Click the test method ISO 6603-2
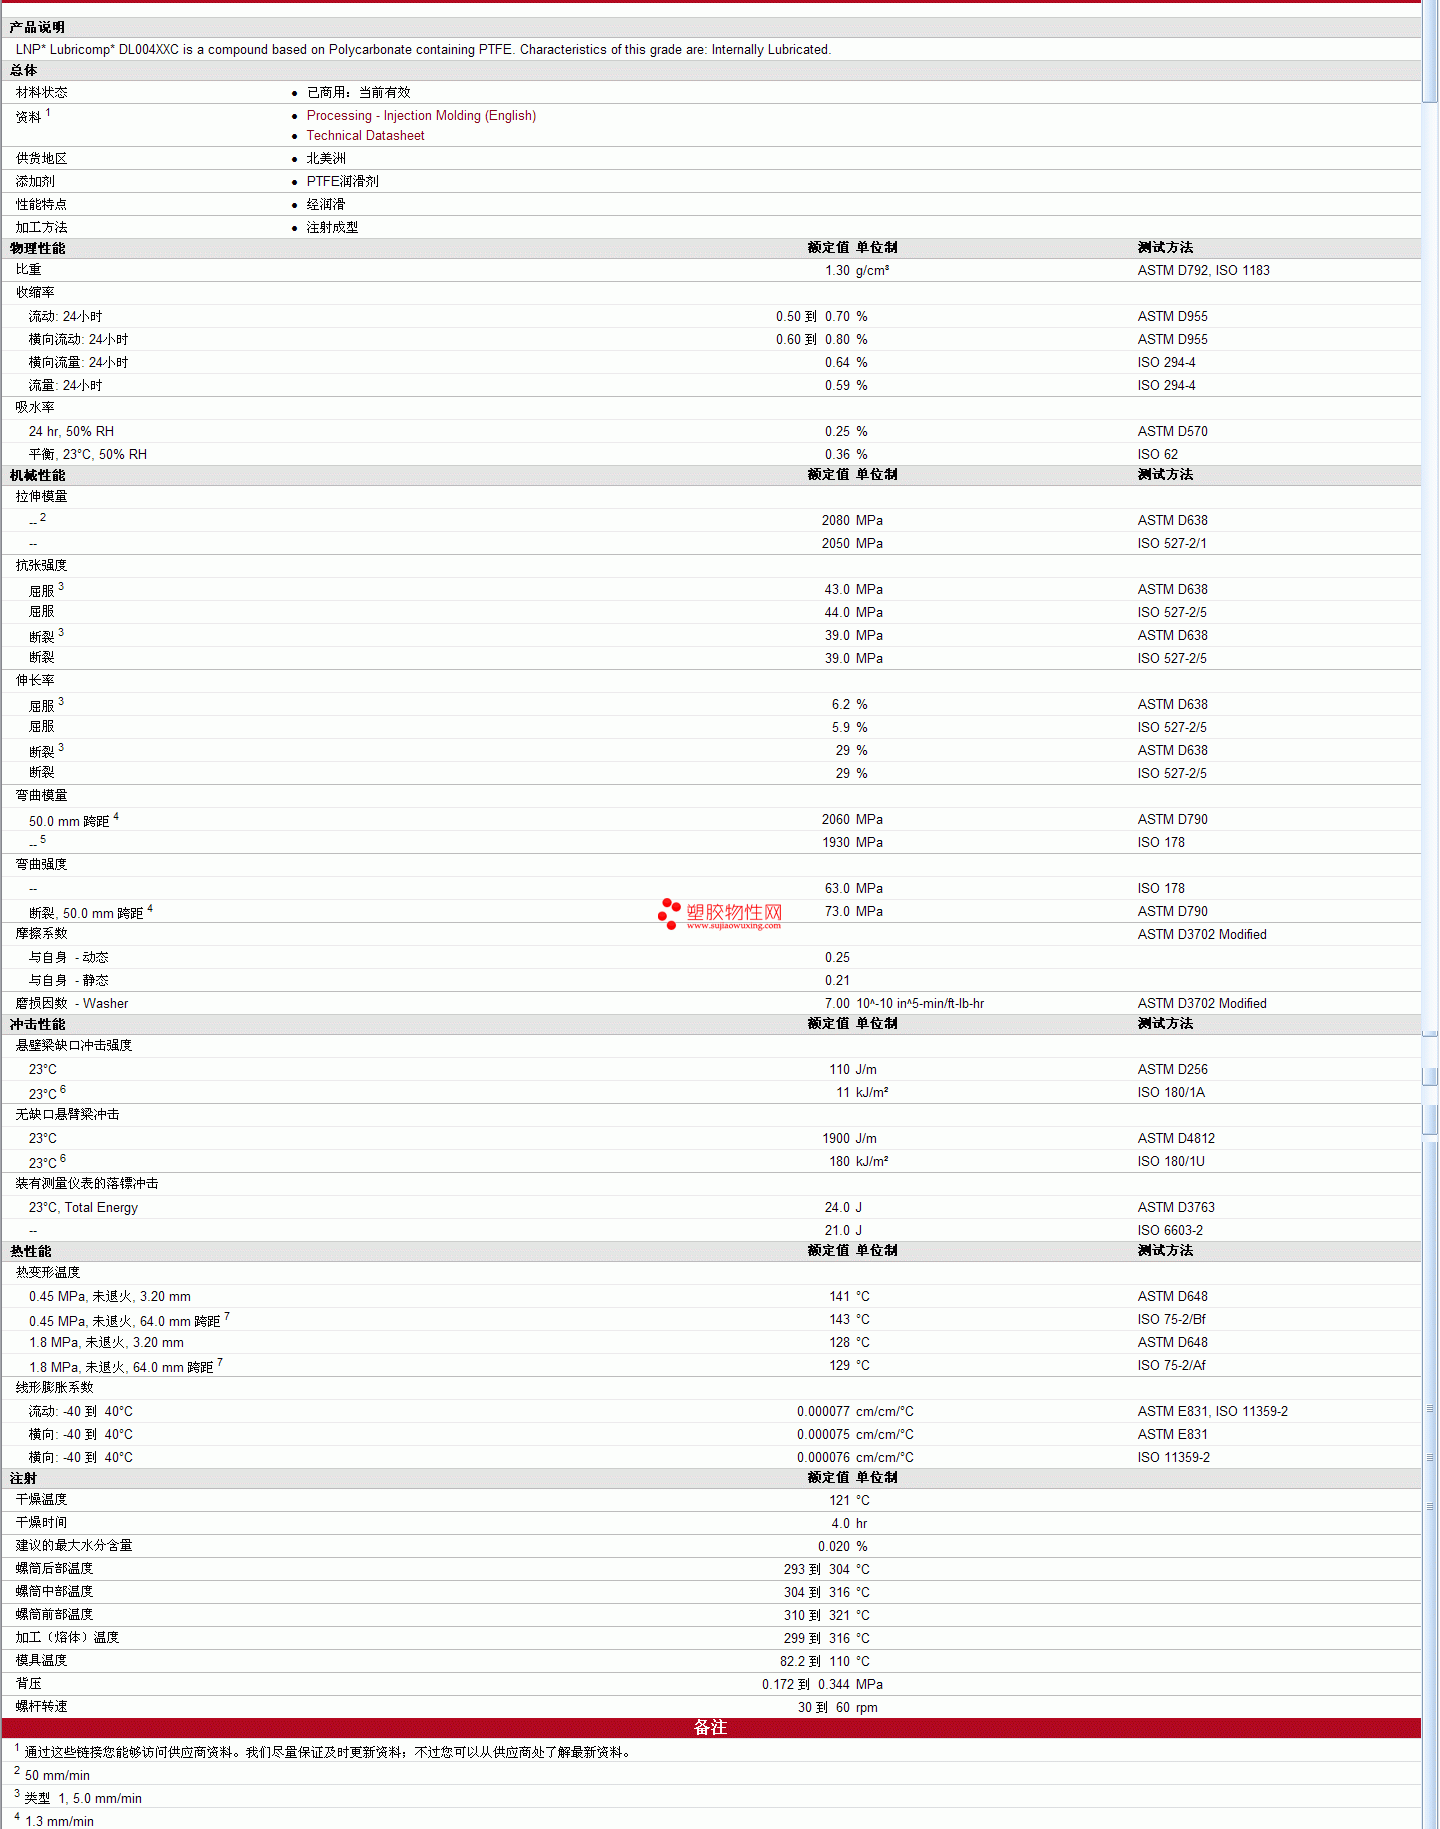The image size is (1440, 1829). coord(1170,1230)
